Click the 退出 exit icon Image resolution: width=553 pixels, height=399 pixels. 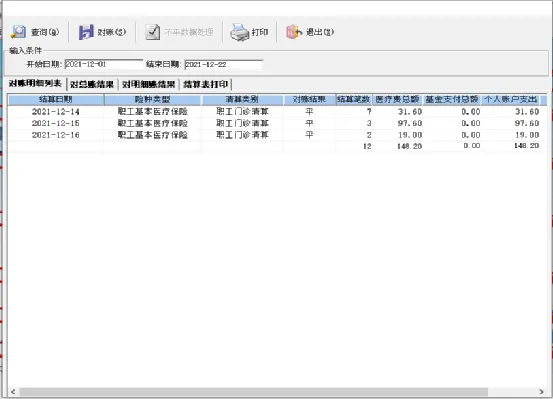294,32
